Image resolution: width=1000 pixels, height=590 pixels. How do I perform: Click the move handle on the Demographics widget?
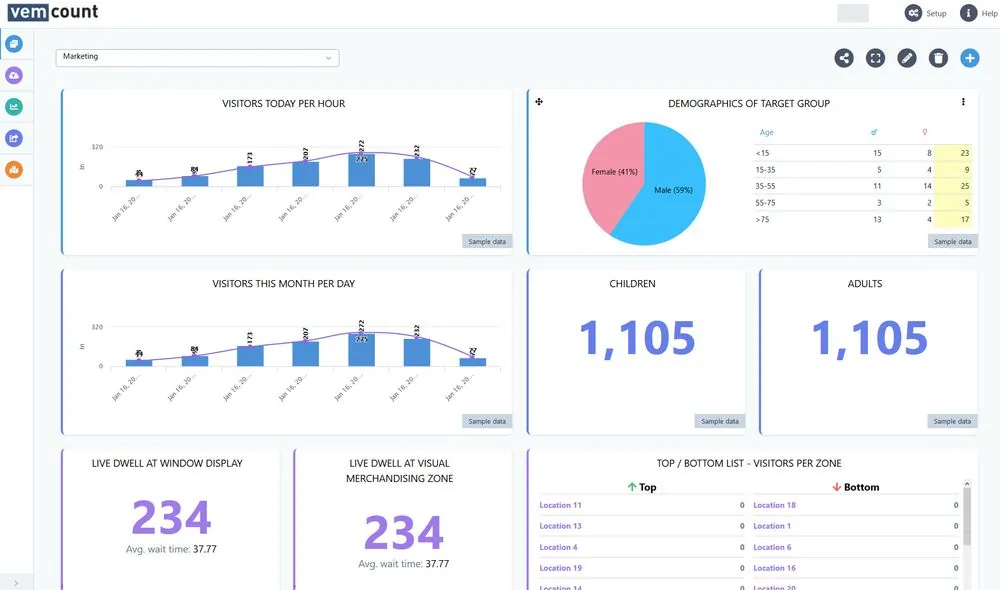(x=539, y=101)
